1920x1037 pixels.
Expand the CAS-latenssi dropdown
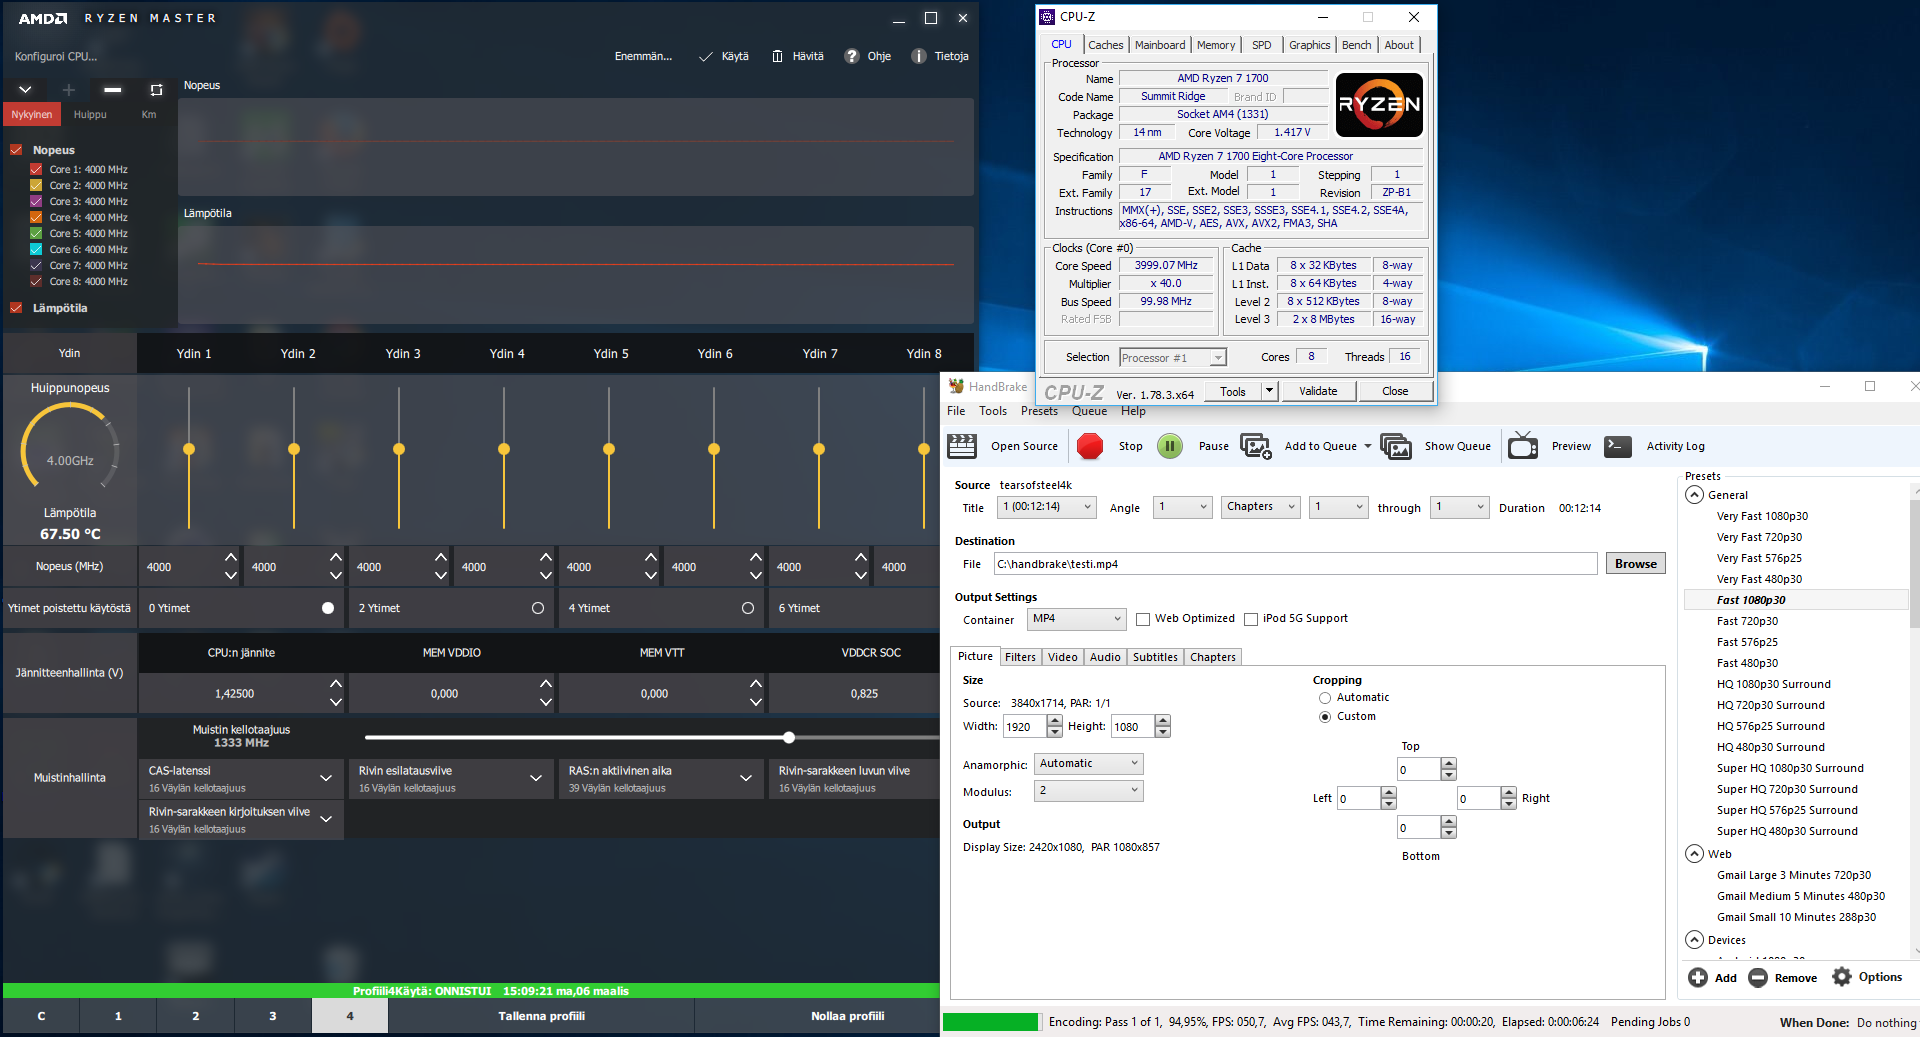click(326, 778)
